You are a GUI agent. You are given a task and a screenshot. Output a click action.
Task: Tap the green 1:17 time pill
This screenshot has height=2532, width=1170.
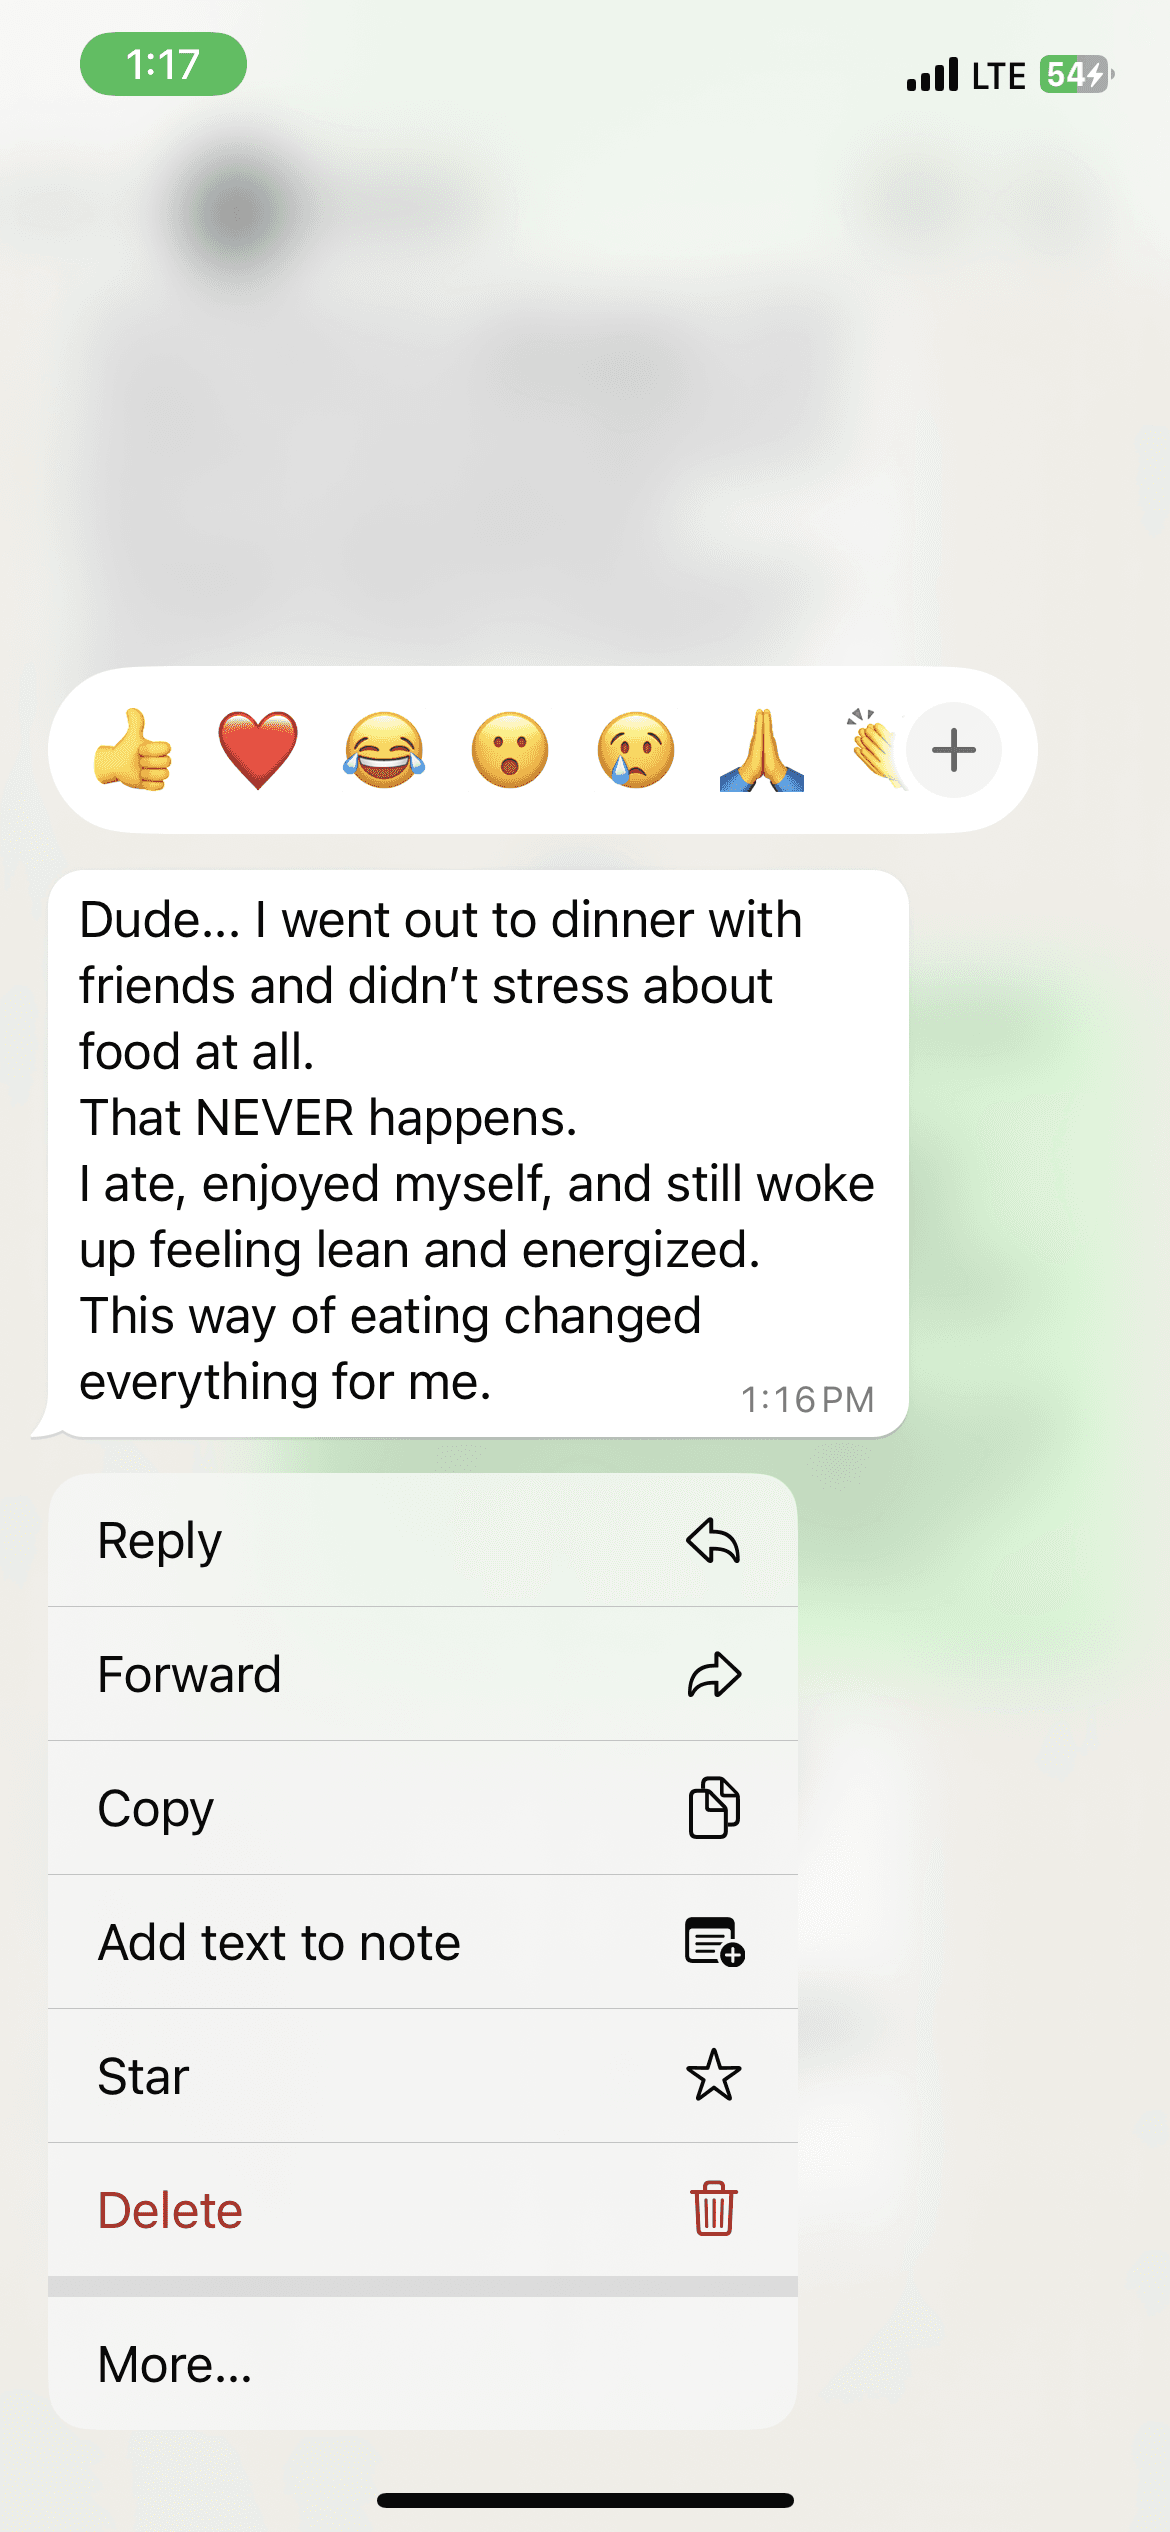[x=163, y=64]
